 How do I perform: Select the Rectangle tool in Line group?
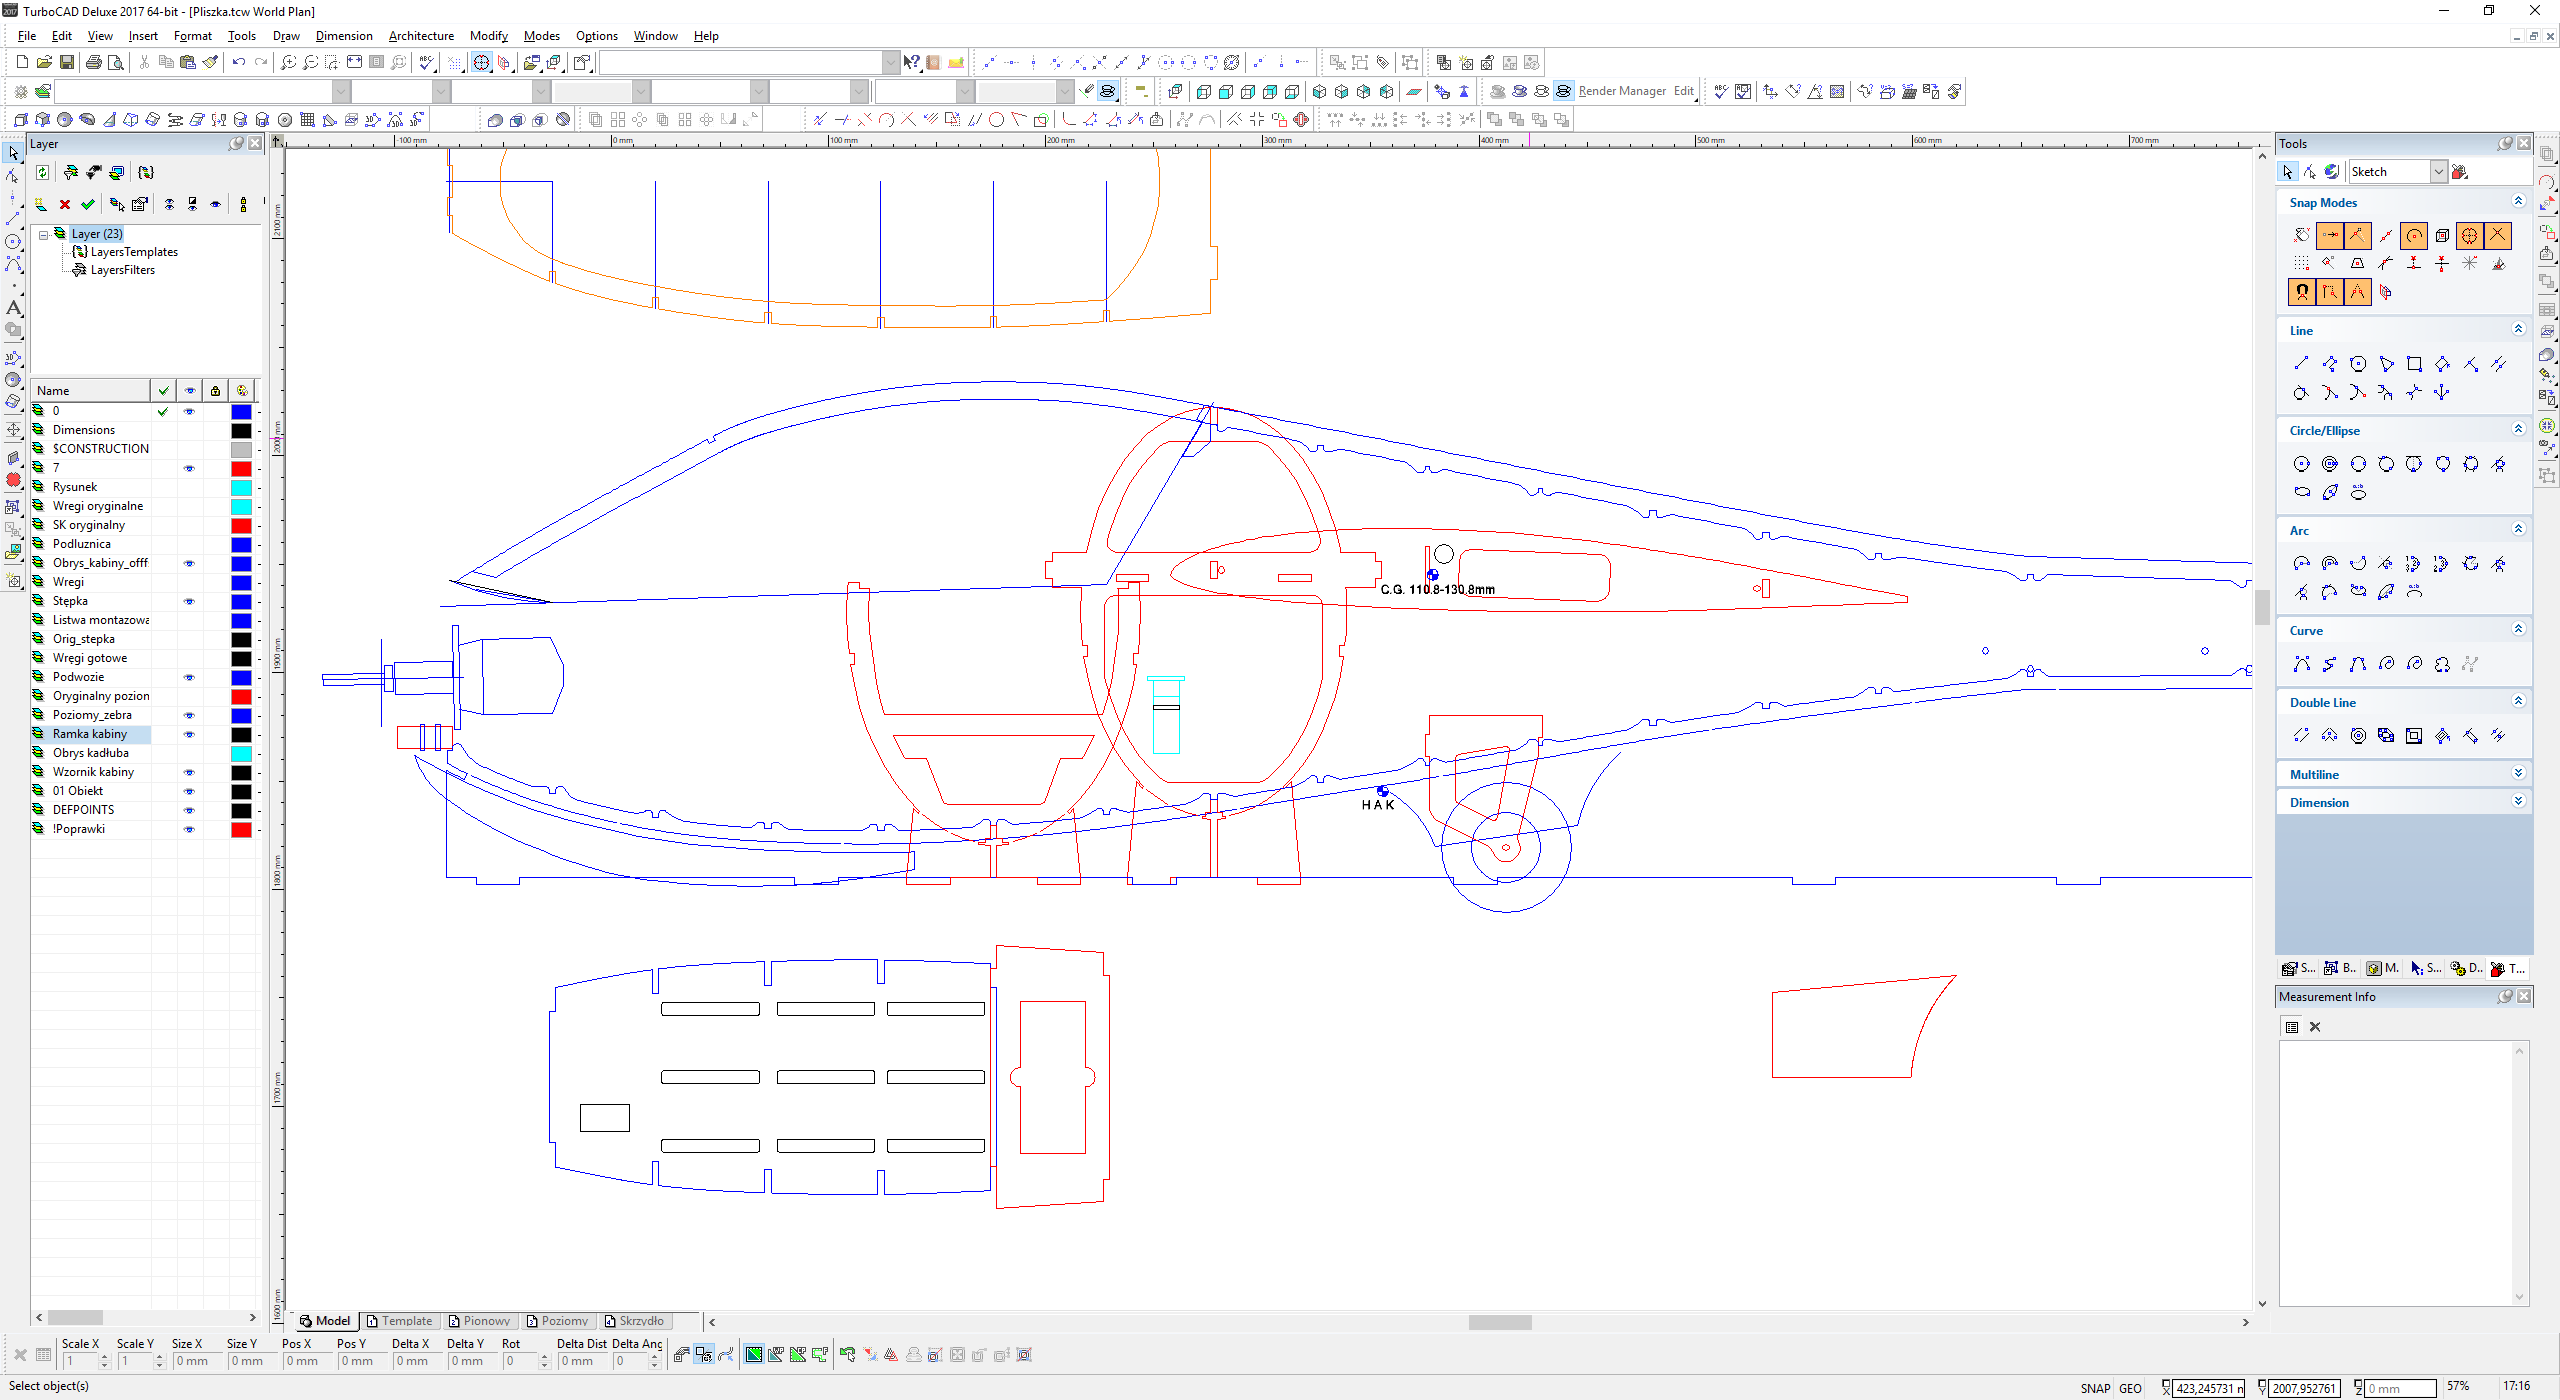2414,364
